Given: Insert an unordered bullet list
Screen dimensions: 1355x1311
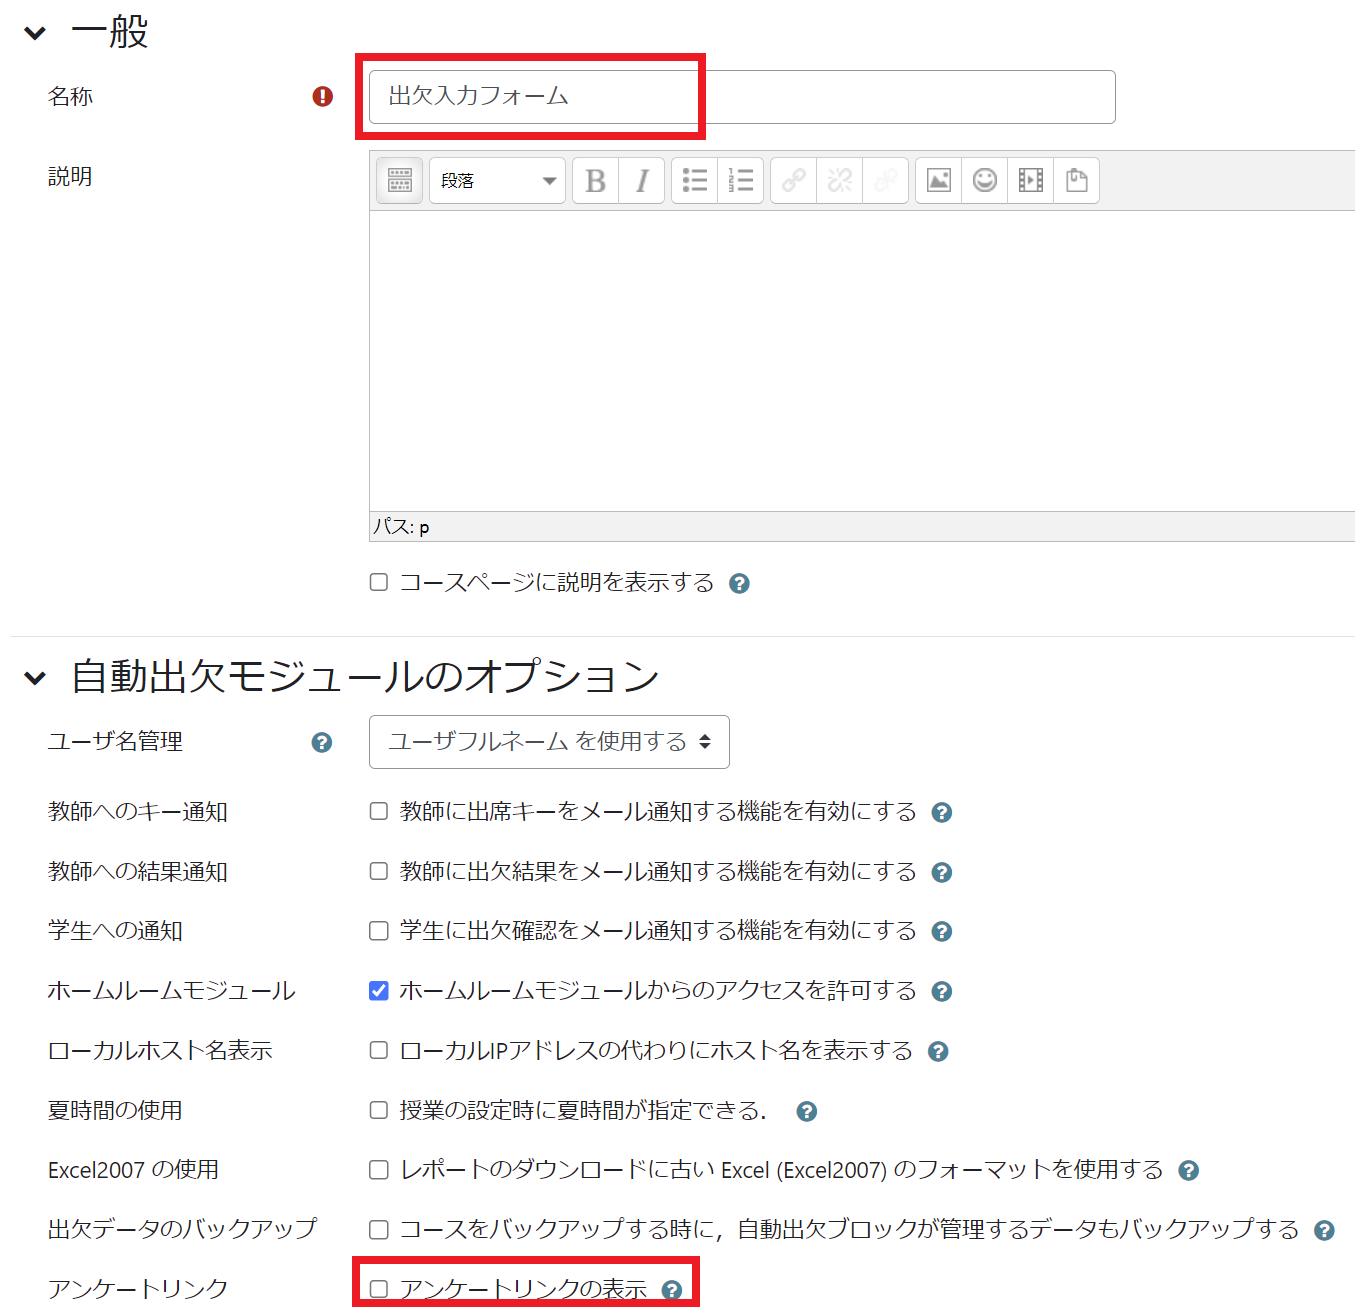Looking at the screenshot, I should [694, 180].
